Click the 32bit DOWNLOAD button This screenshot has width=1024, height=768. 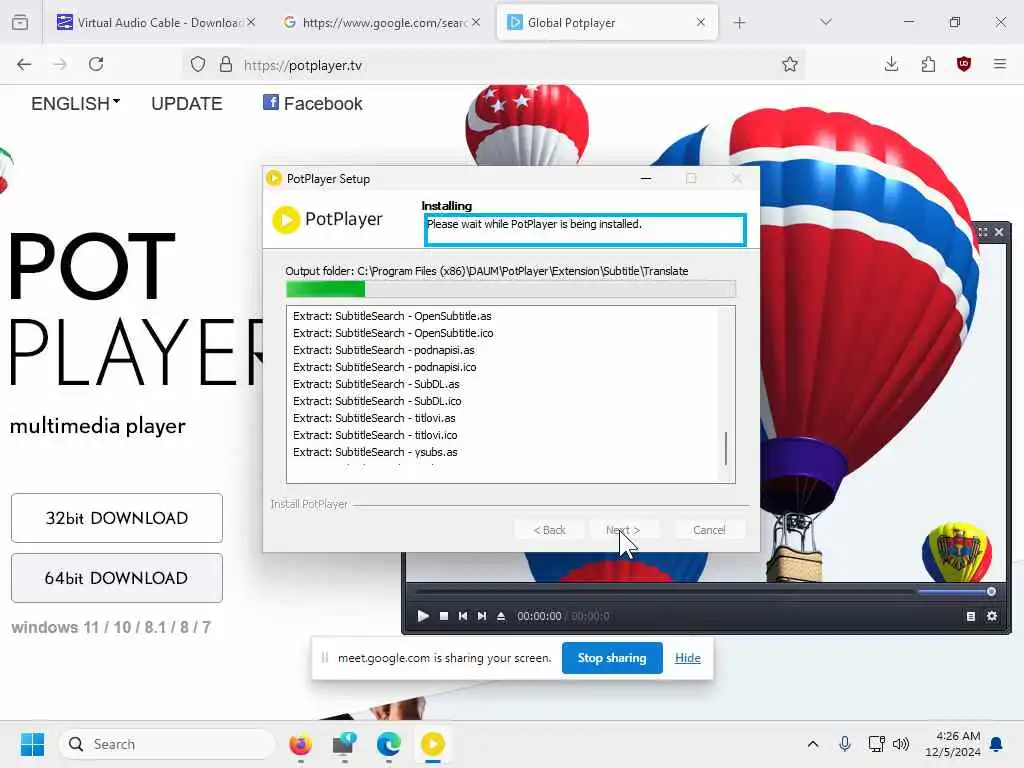(x=117, y=518)
